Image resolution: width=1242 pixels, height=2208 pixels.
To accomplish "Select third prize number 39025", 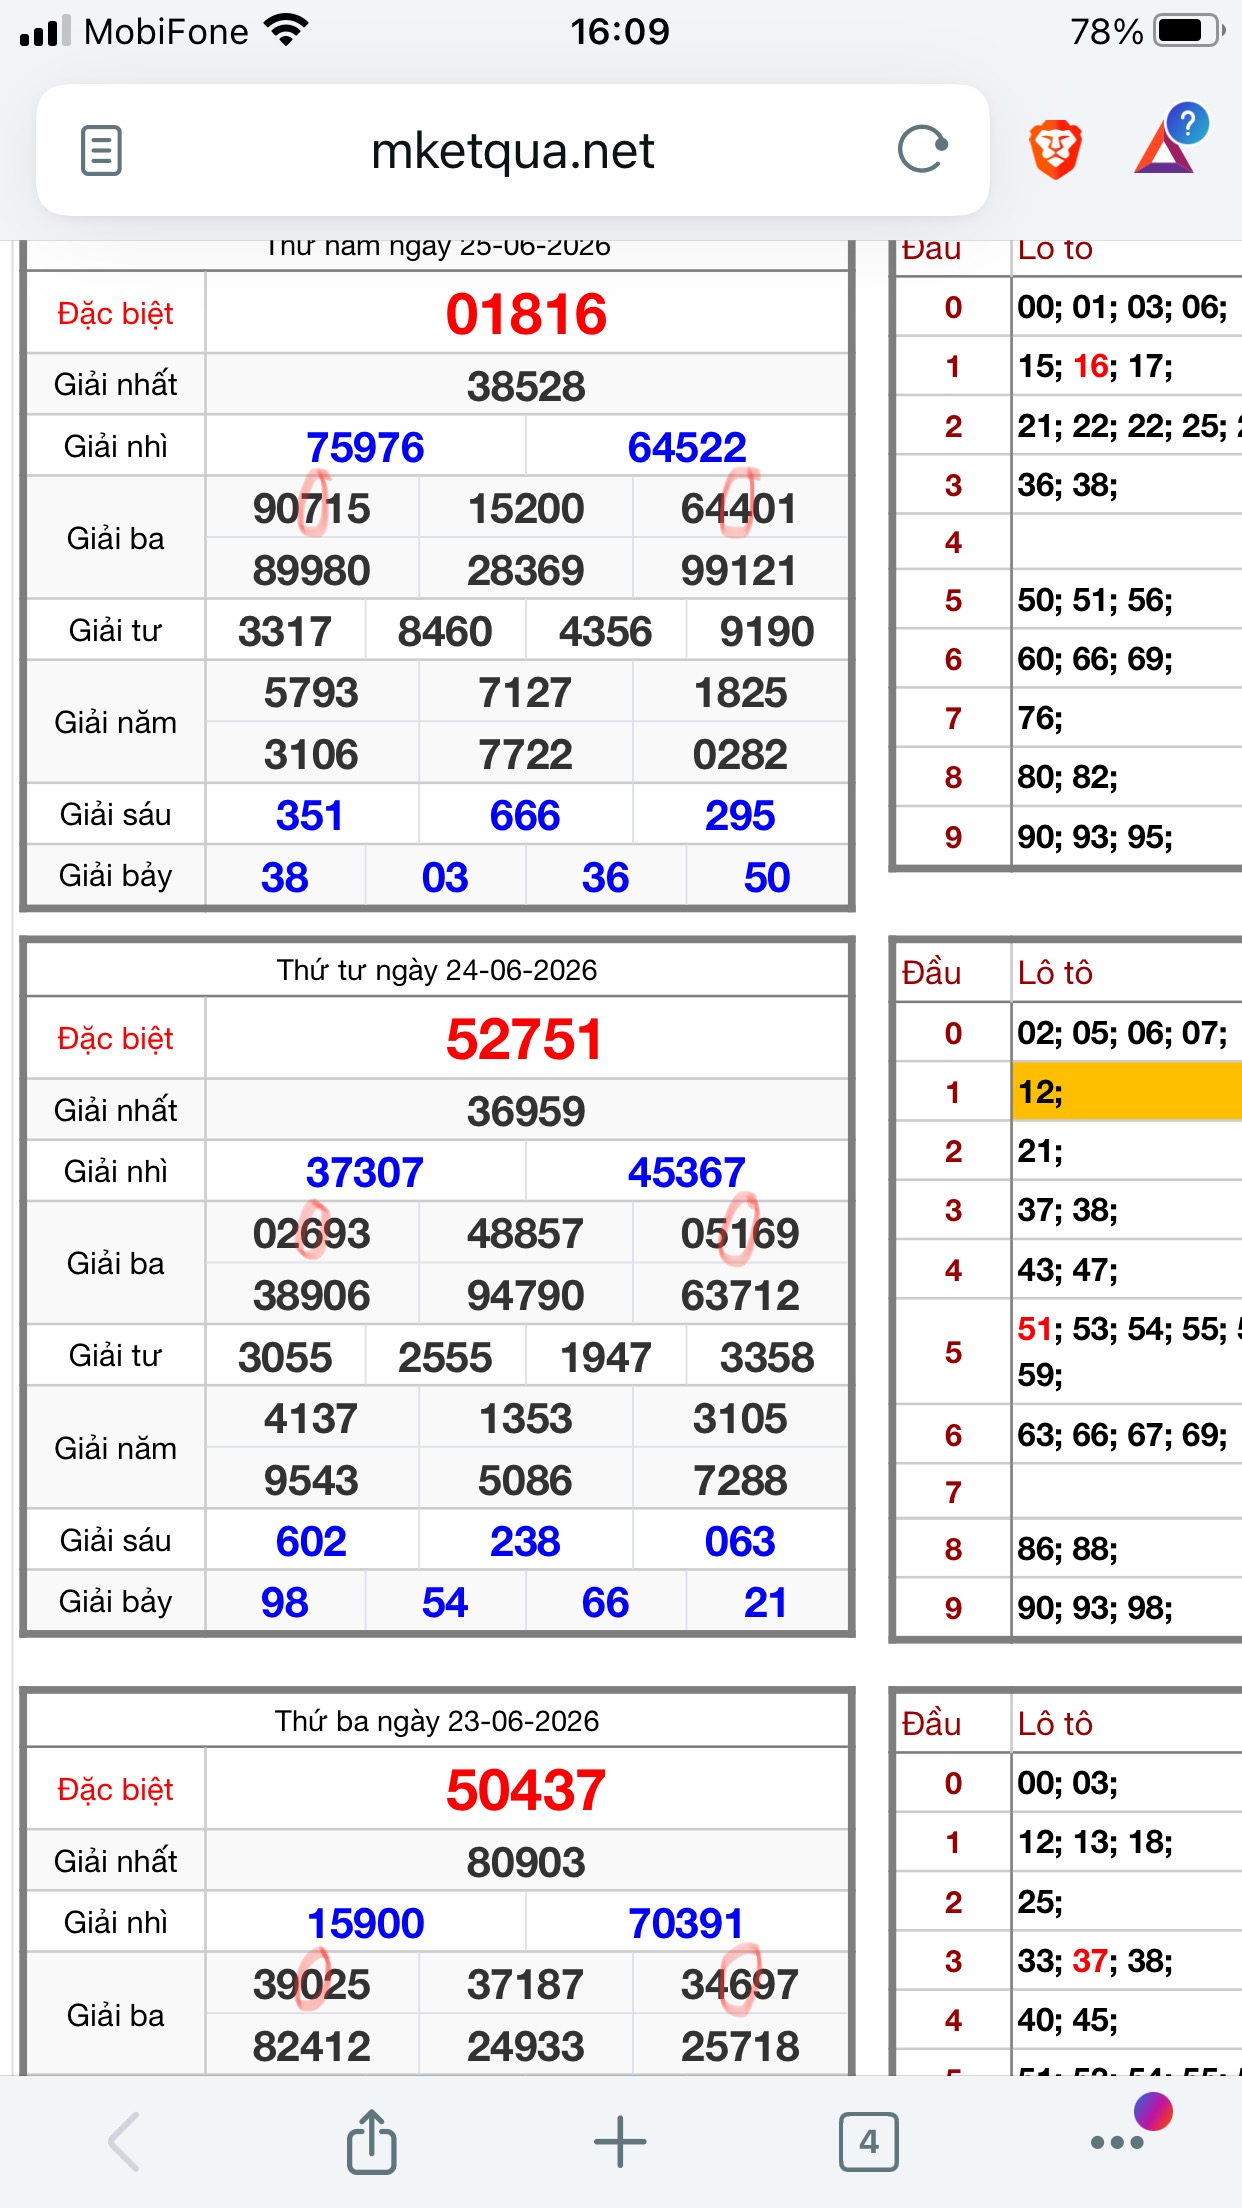I will [311, 1984].
